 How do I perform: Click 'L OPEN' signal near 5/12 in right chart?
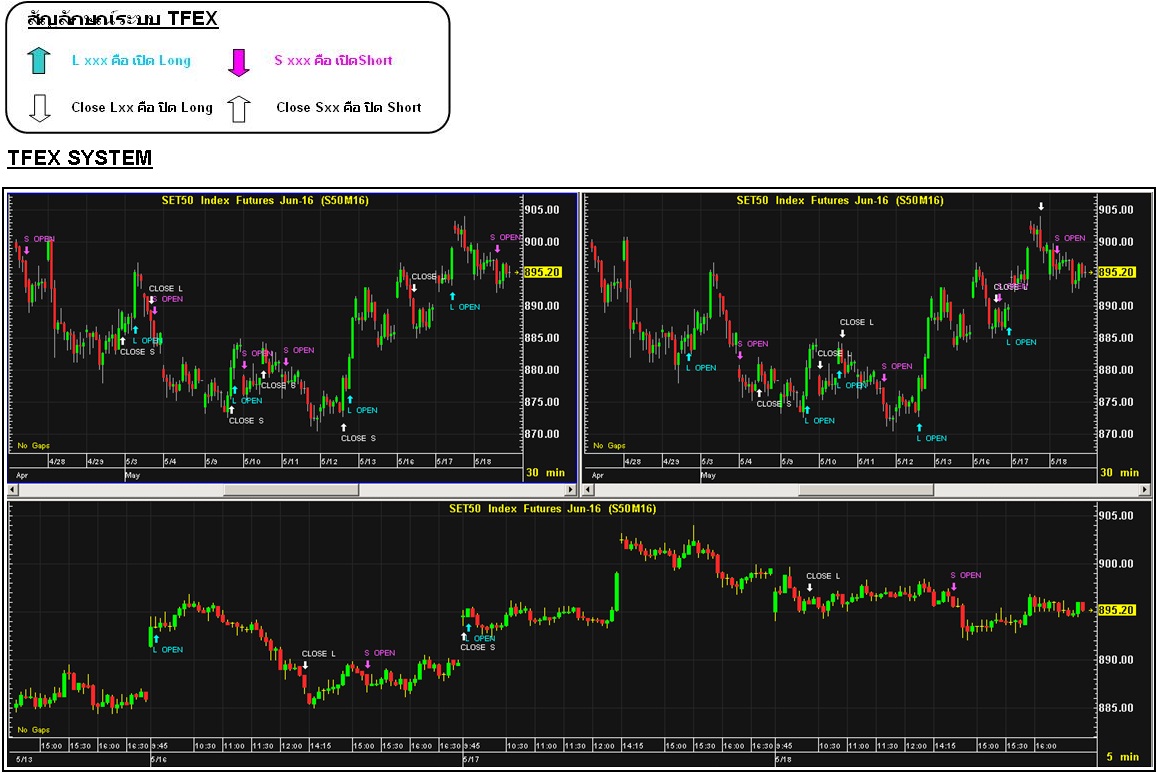click(931, 438)
